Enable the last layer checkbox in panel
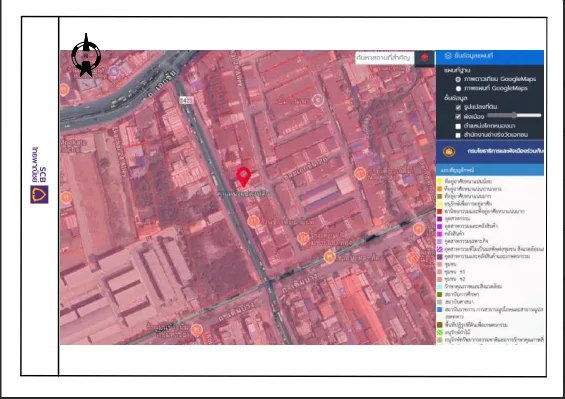 pyautogui.click(x=458, y=135)
